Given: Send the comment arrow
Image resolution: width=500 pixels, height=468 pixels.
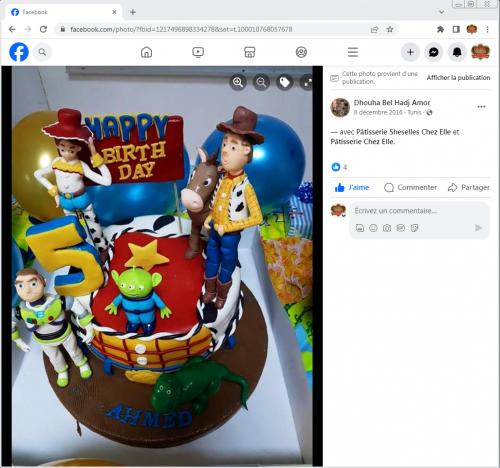Looking at the screenshot, I should 478,228.
